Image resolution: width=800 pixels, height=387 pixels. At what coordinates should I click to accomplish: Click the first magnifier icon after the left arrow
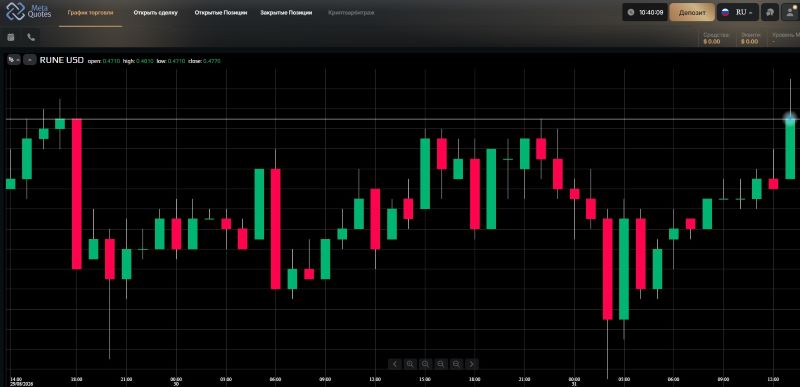410,364
